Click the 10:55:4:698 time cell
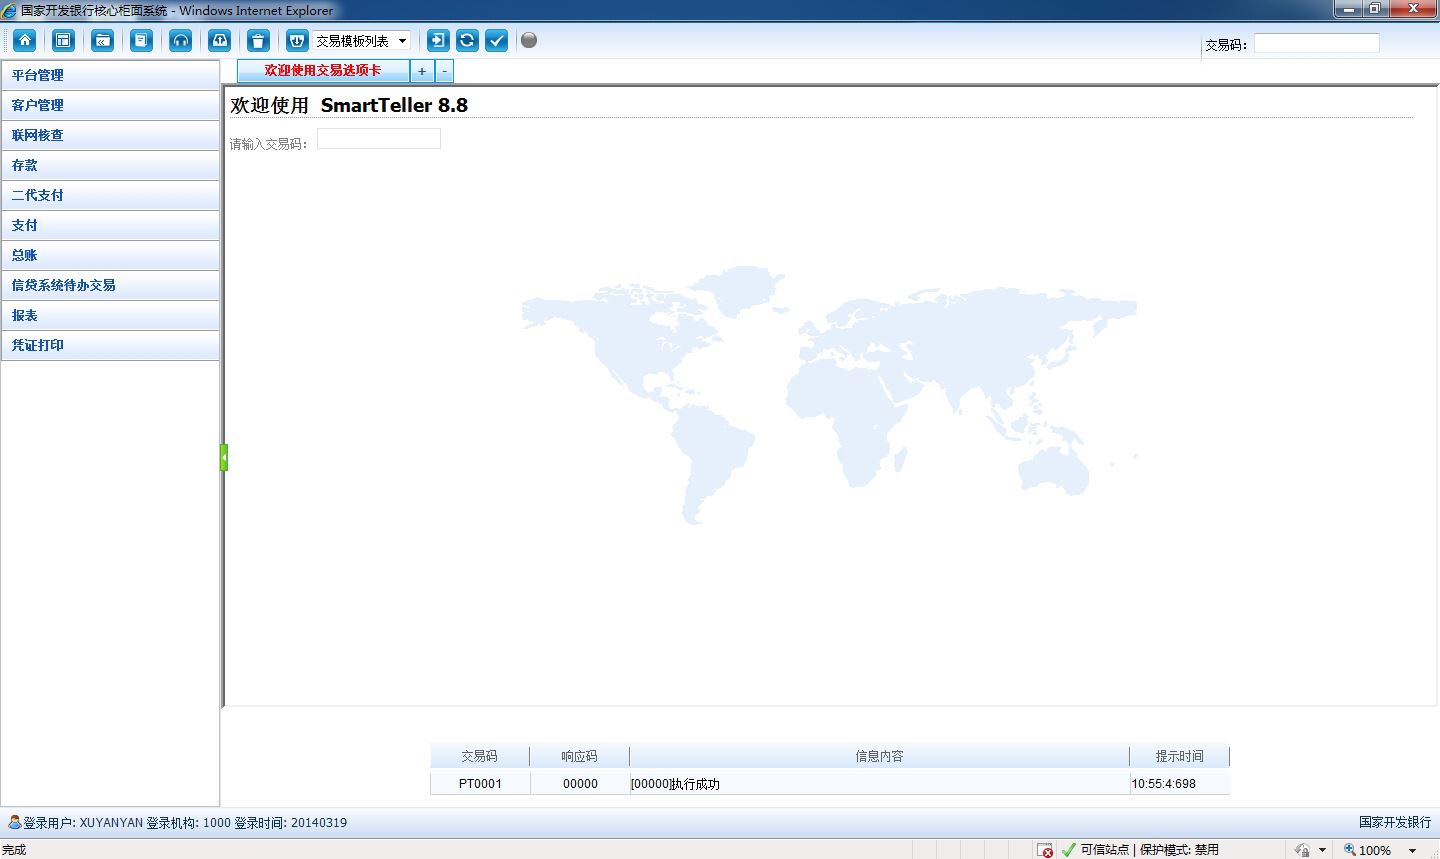 tap(1180, 783)
